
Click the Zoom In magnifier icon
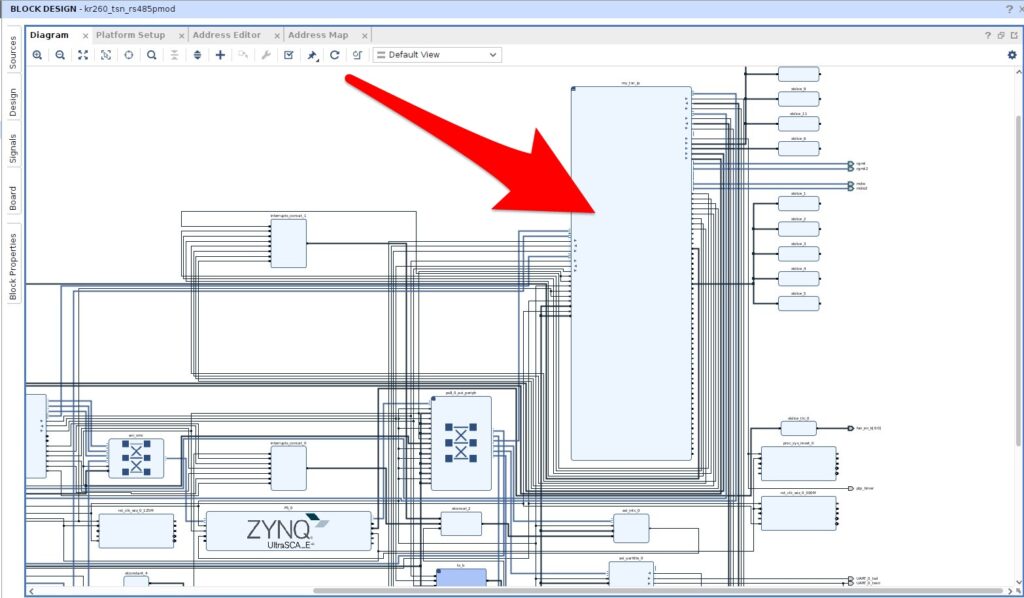point(37,55)
